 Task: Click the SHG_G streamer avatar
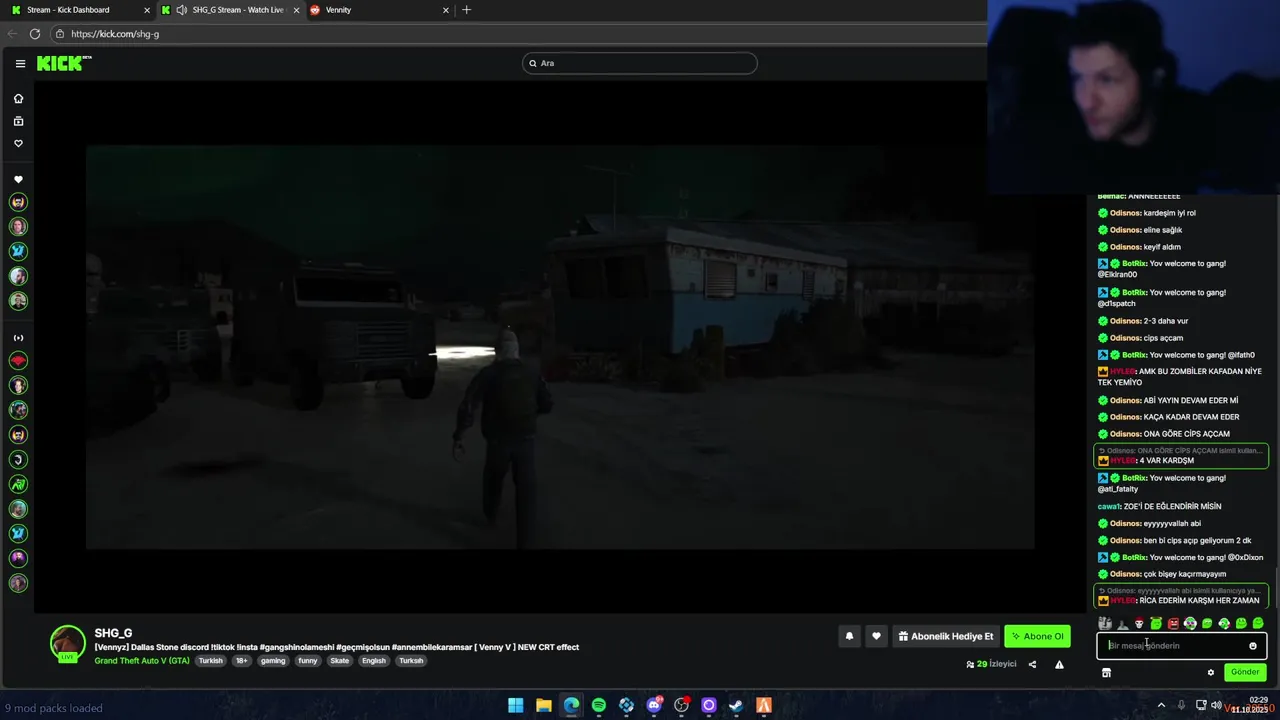click(68, 644)
